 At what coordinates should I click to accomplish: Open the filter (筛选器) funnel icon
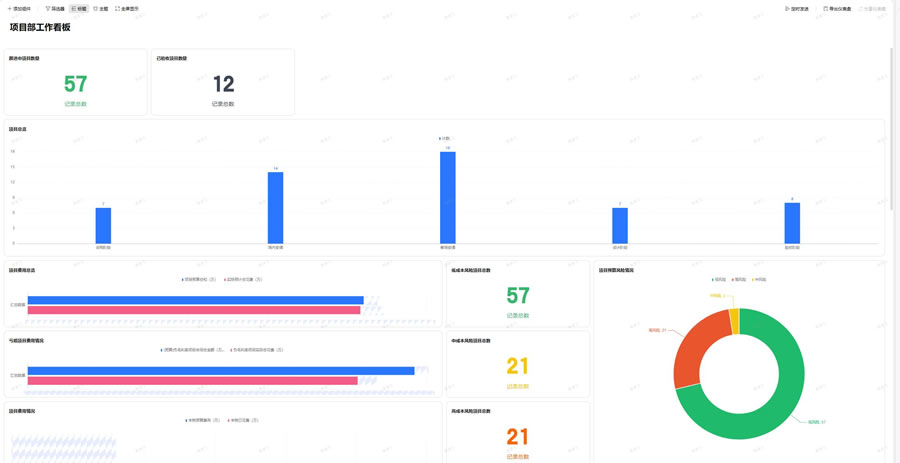(48, 9)
